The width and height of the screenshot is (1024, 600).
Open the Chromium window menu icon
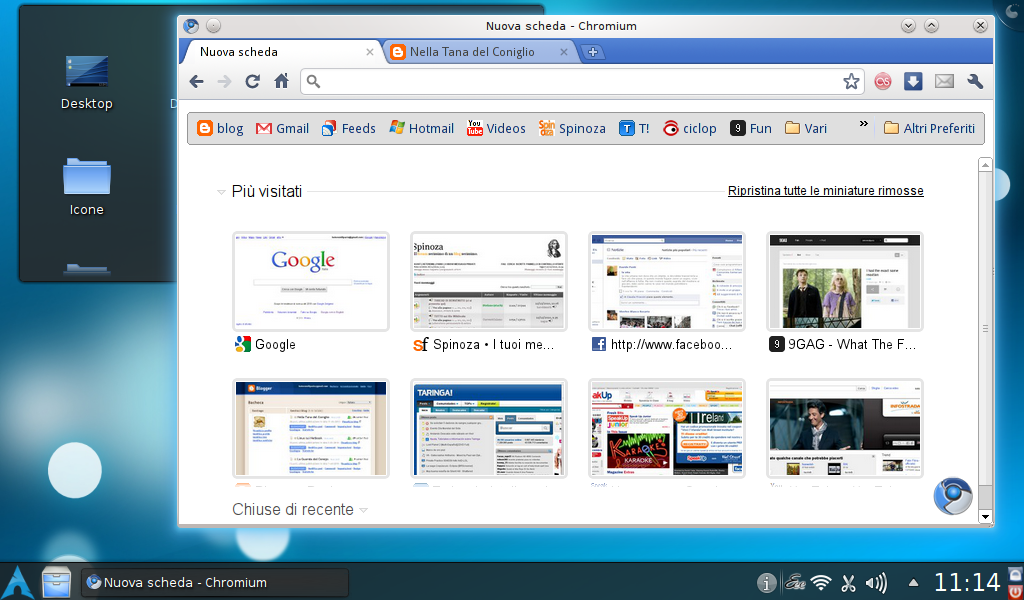191,25
